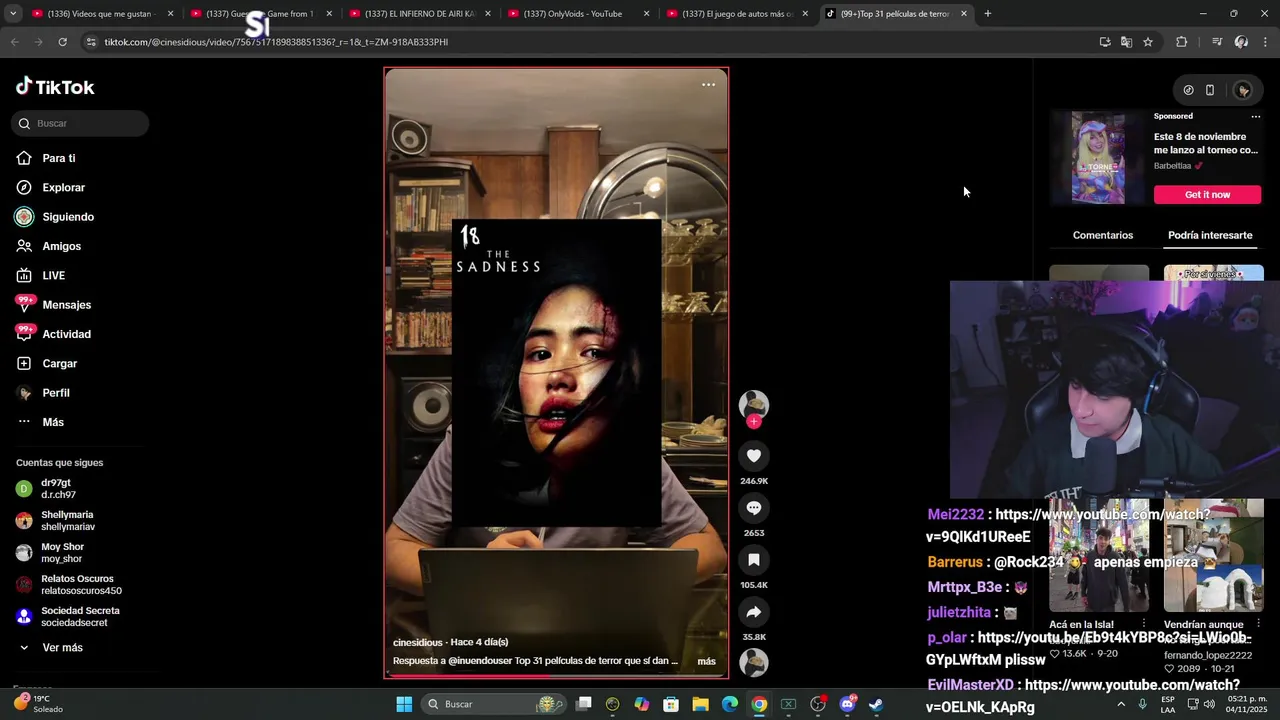Expand the caption with más
The height and width of the screenshot is (720, 1280).
(x=706, y=661)
